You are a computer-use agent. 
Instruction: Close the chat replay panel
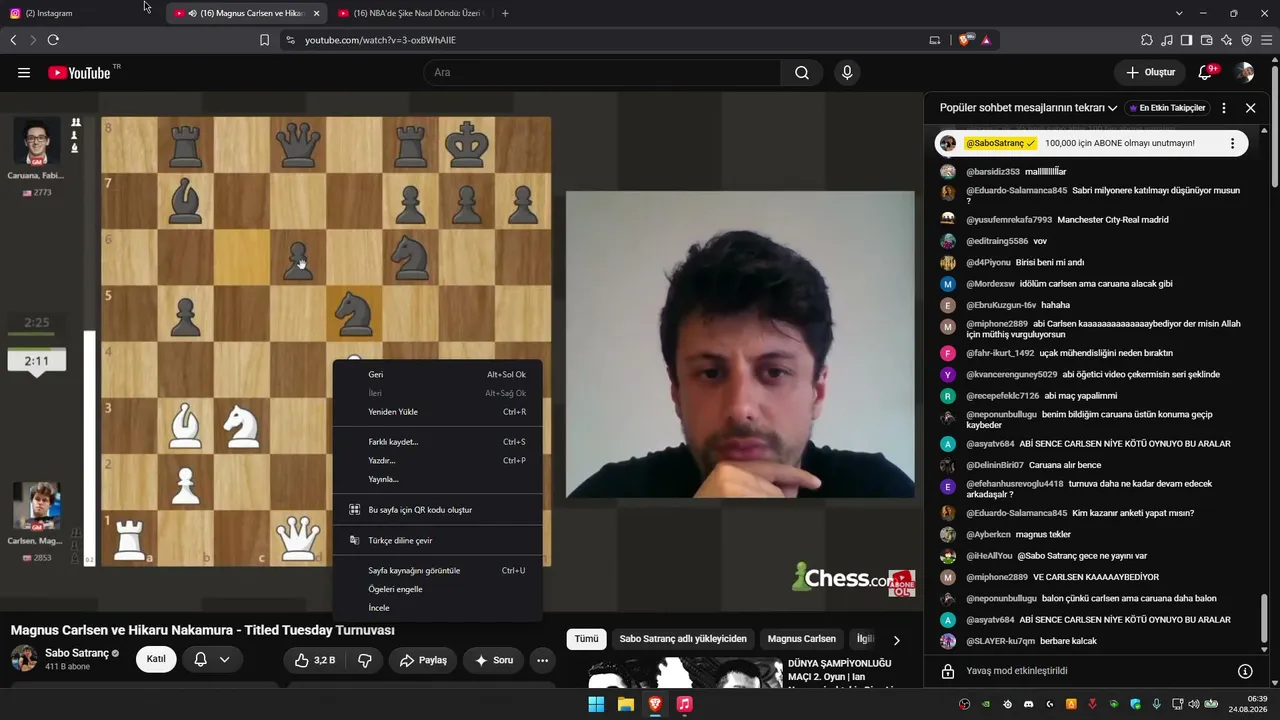point(1250,108)
